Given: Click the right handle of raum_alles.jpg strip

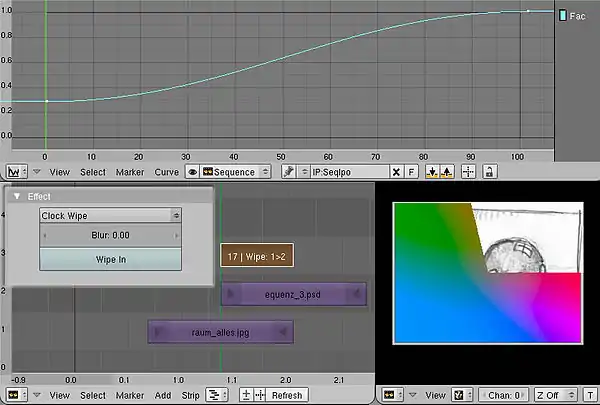Looking at the screenshot, I should click(x=284, y=332).
